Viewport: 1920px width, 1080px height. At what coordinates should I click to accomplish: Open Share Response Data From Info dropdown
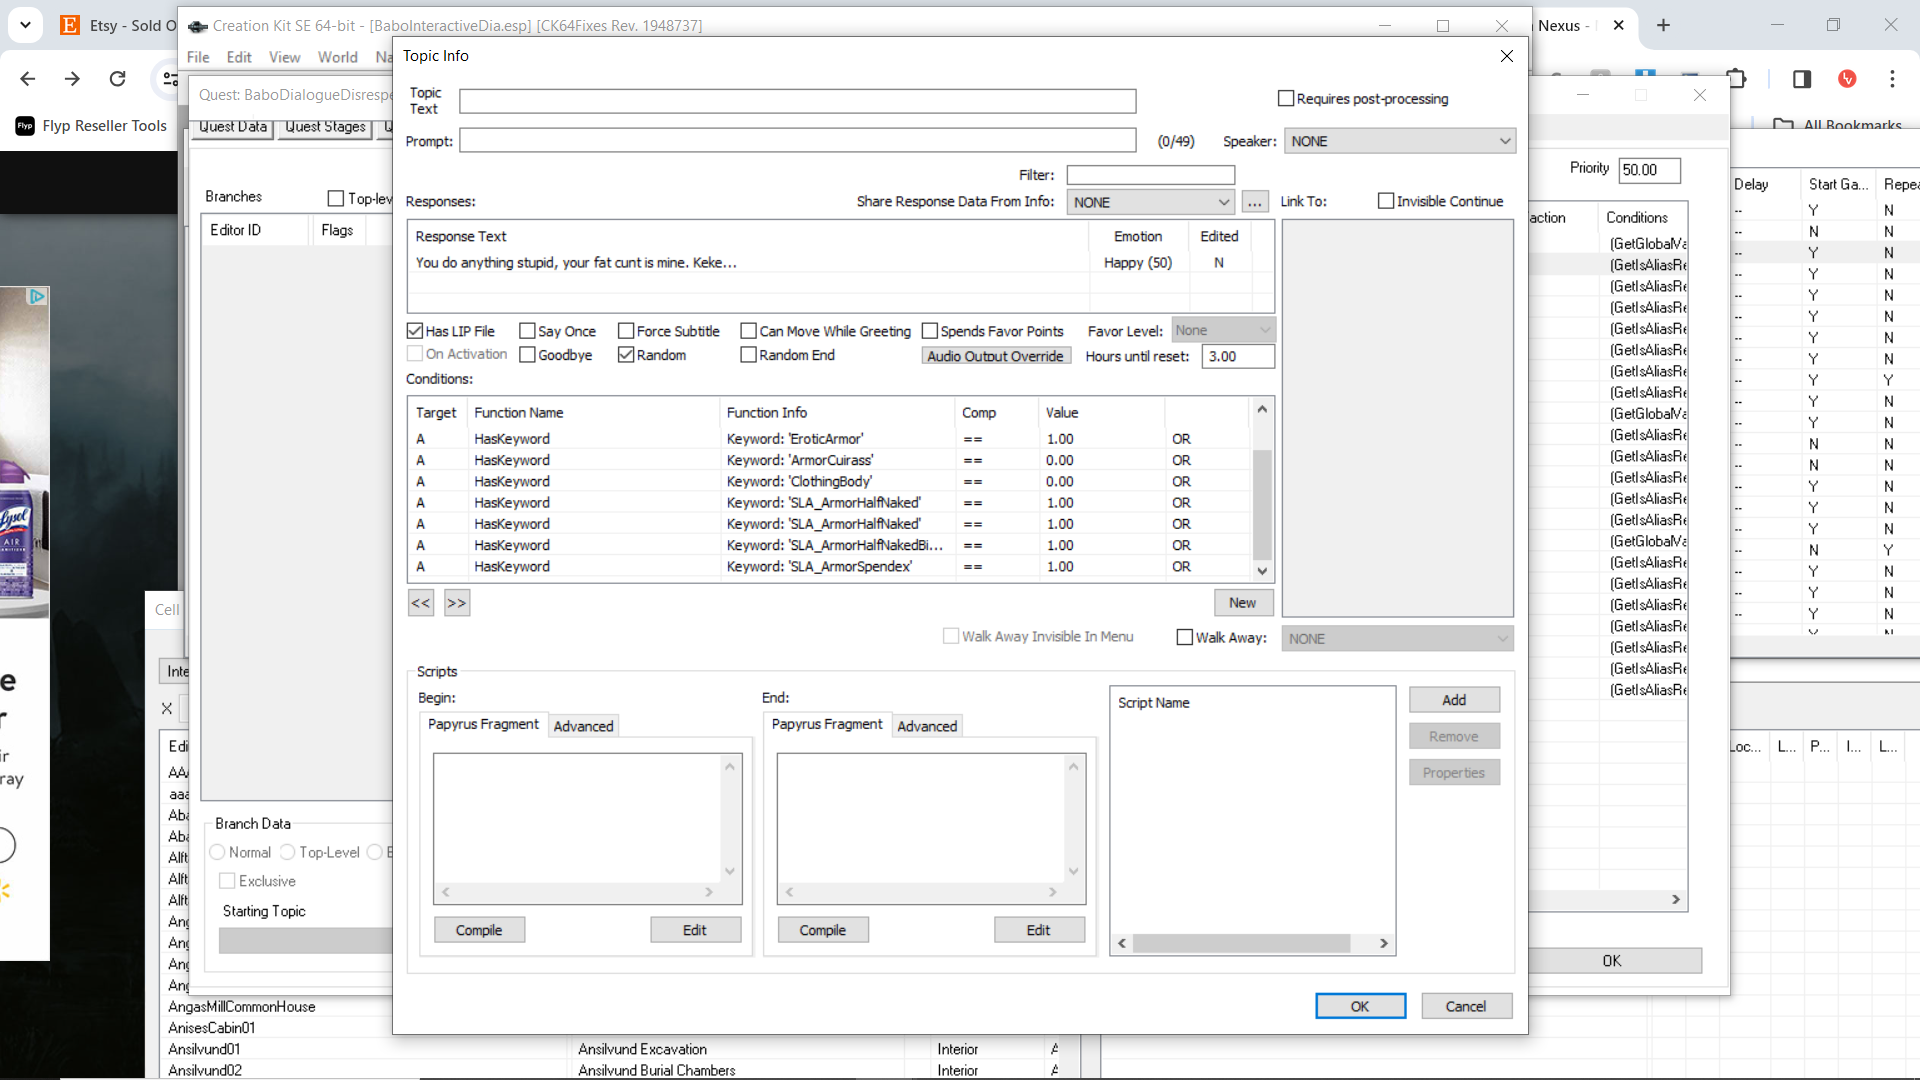click(1151, 202)
